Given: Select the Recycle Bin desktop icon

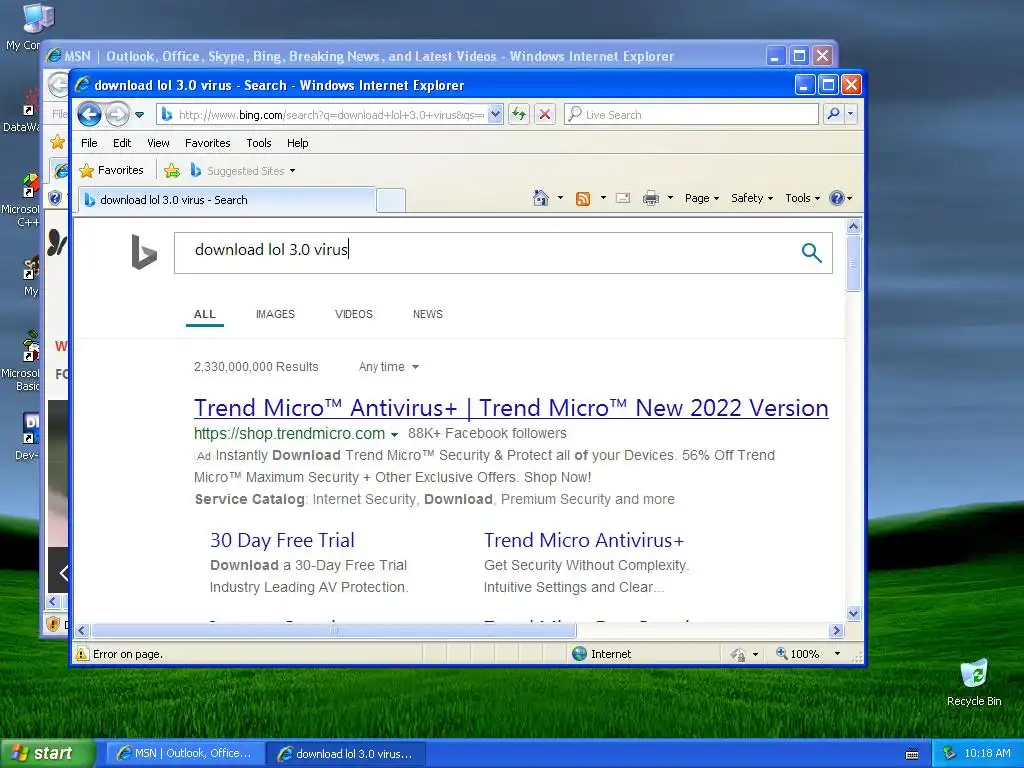Looking at the screenshot, I should (x=974, y=682).
